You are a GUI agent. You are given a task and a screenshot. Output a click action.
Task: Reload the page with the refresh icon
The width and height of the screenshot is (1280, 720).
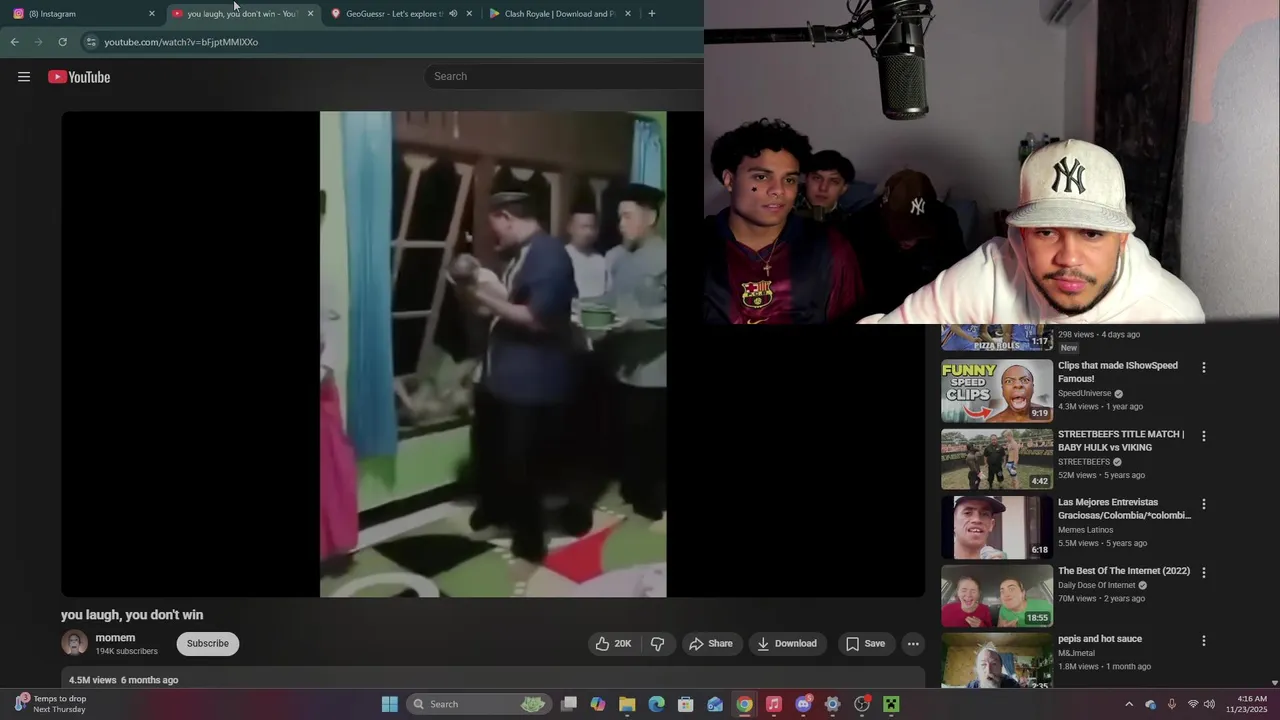click(x=62, y=42)
